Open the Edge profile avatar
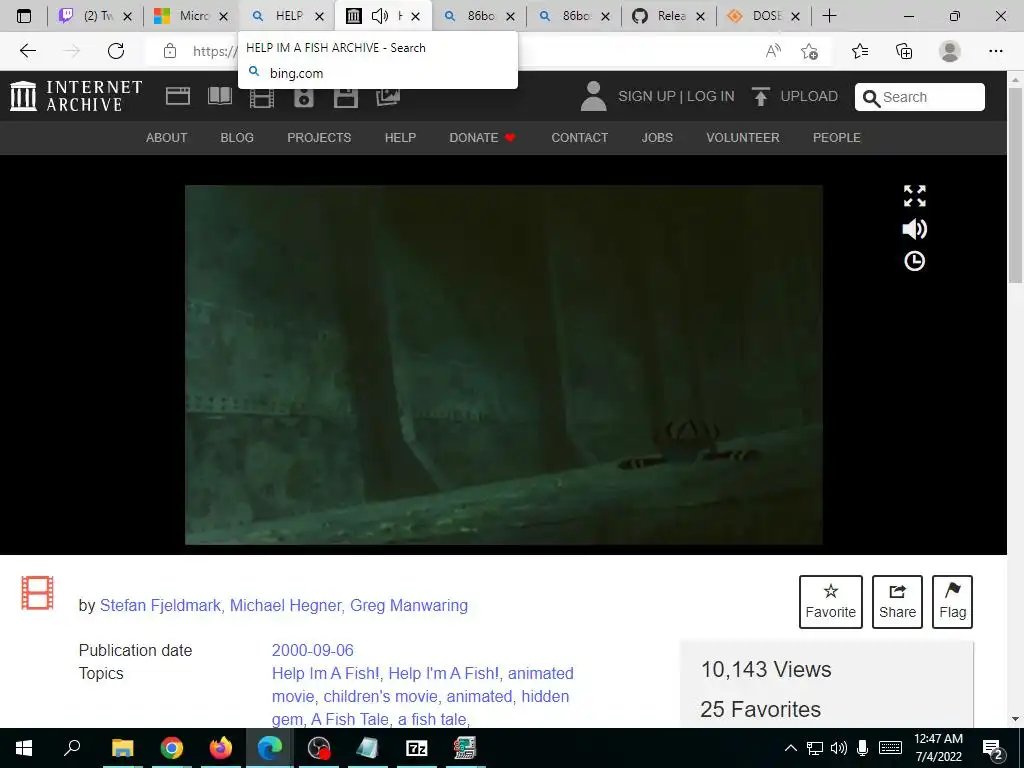The width and height of the screenshot is (1024, 768). (x=950, y=51)
